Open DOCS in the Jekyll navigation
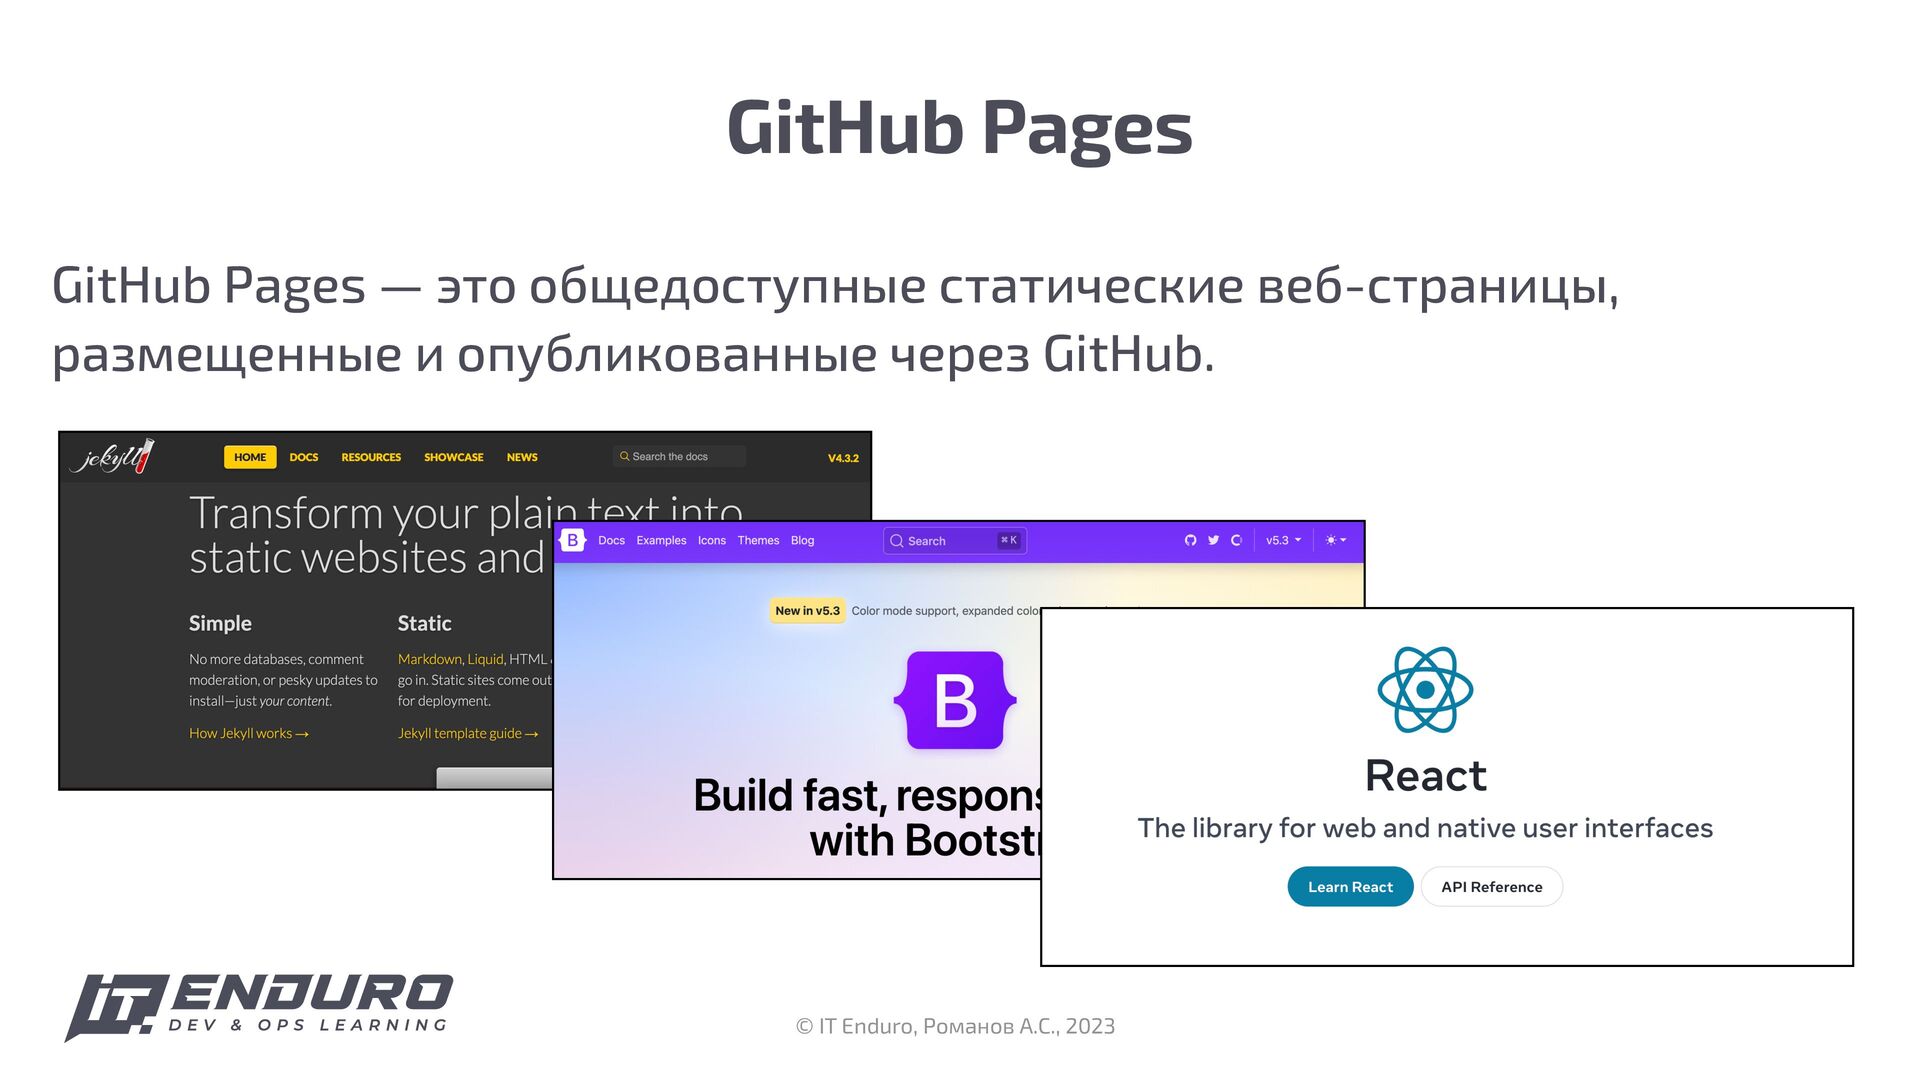The width and height of the screenshot is (1920, 1080). pos(304,457)
